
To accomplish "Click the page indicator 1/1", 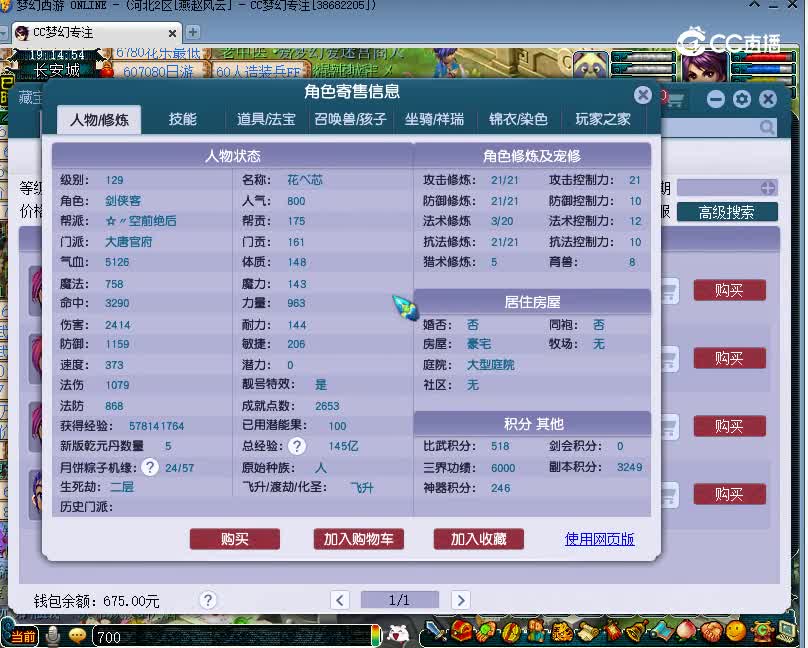I will (x=399, y=600).
